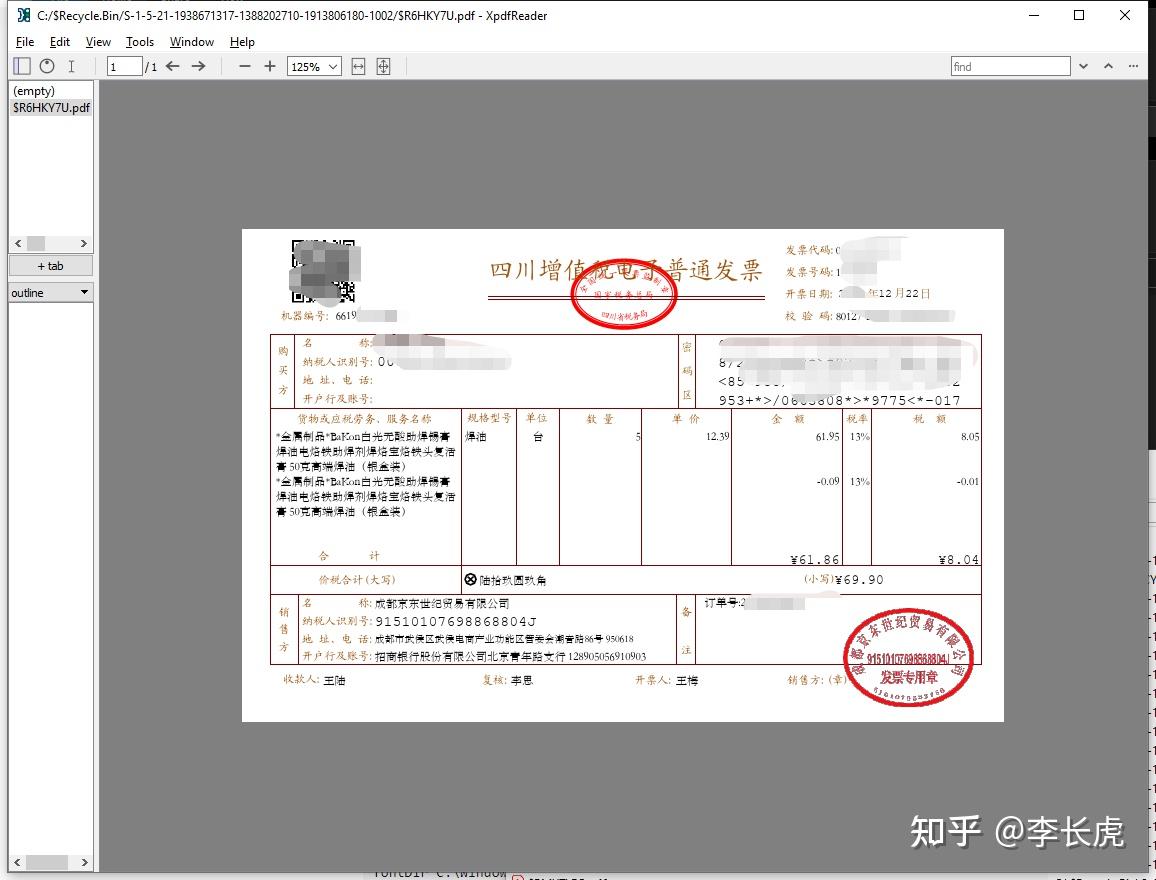1156x880 pixels.
Task: Click the page number input field
Action: pyautogui.click(x=125, y=66)
